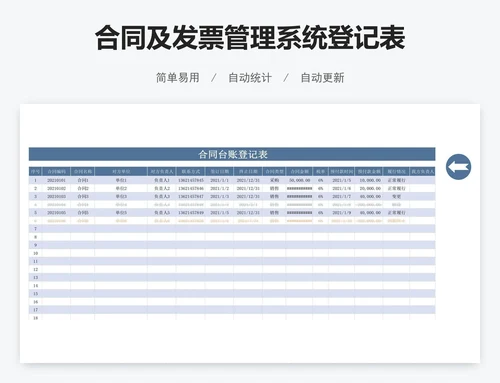Select the 合同台账登记表 title banner
Viewport: 500px width, 383px height.
[x=232, y=154]
